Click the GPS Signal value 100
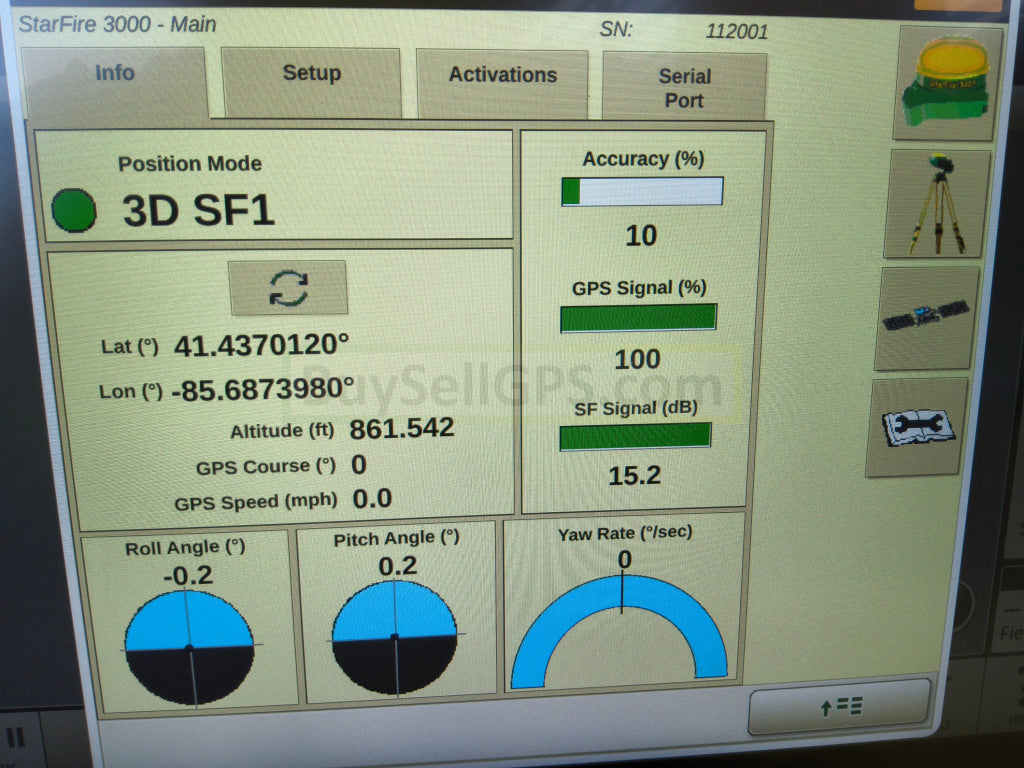 point(637,359)
